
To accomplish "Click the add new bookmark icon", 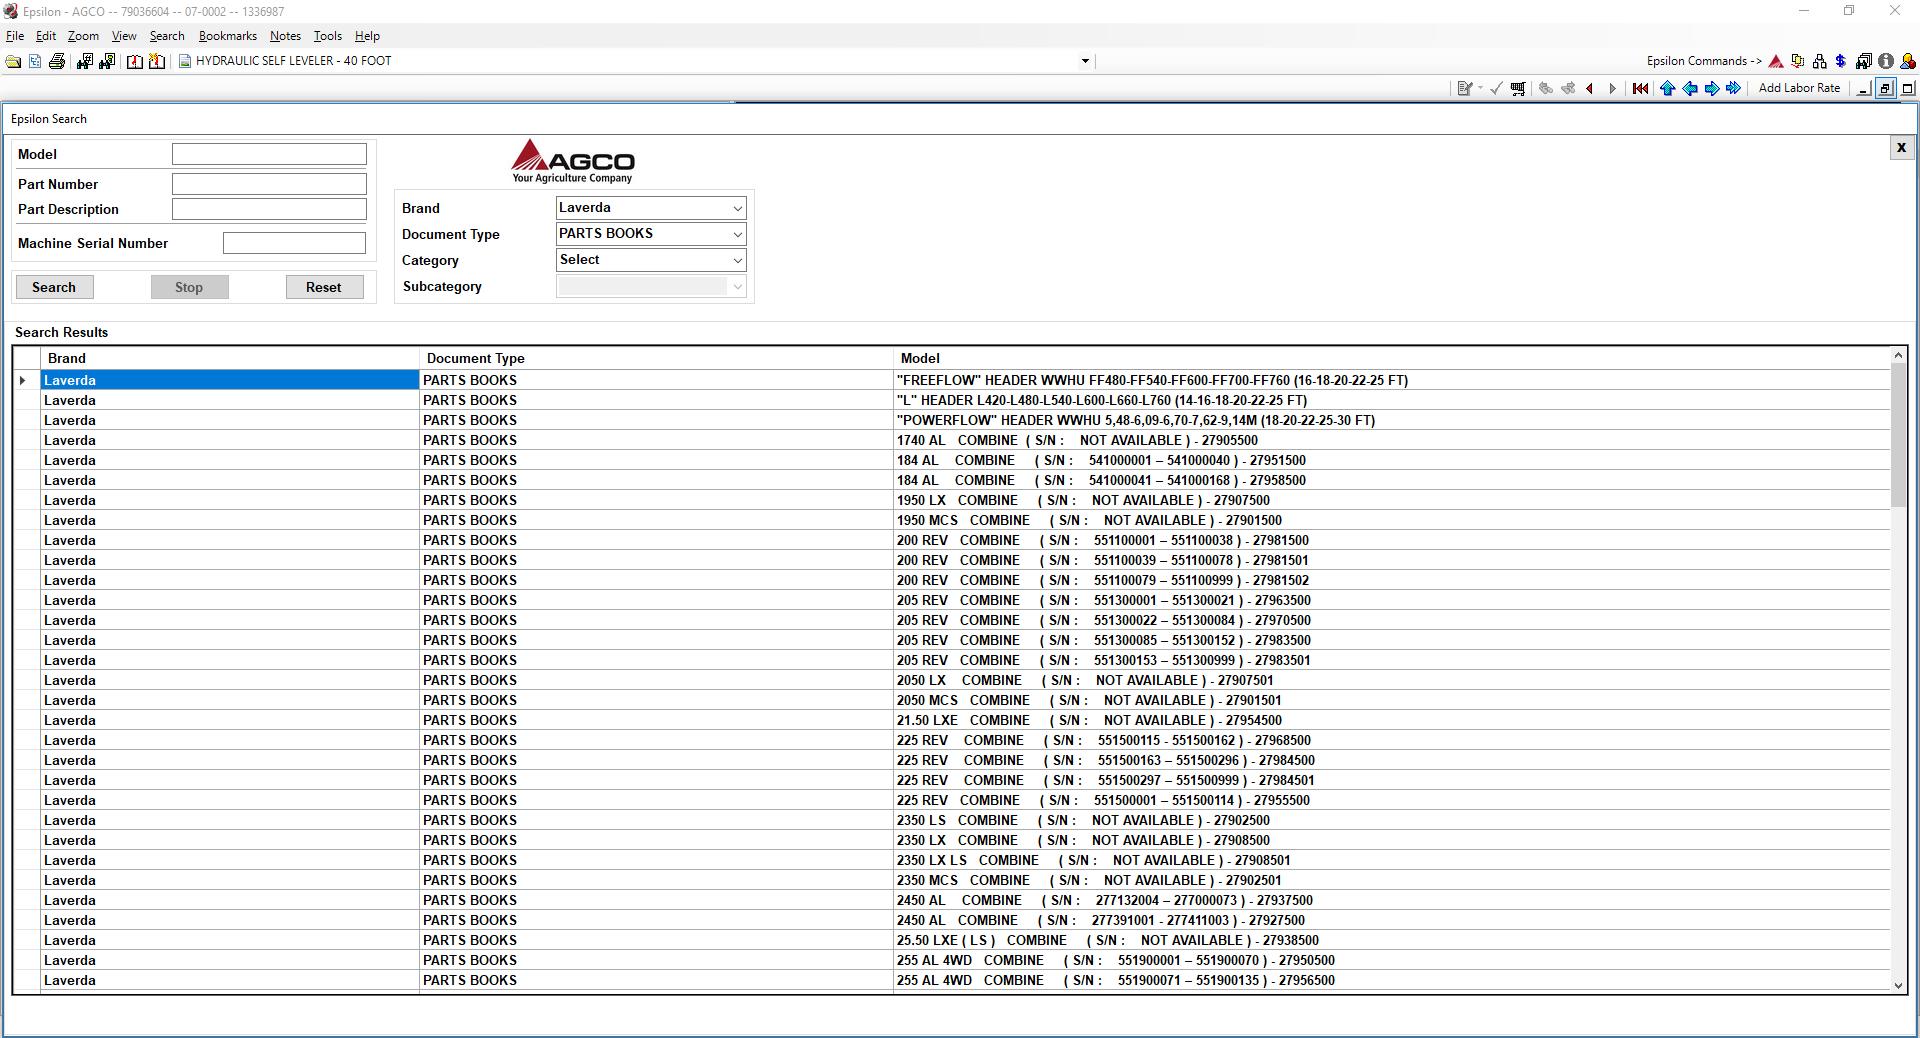I will click(x=157, y=61).
